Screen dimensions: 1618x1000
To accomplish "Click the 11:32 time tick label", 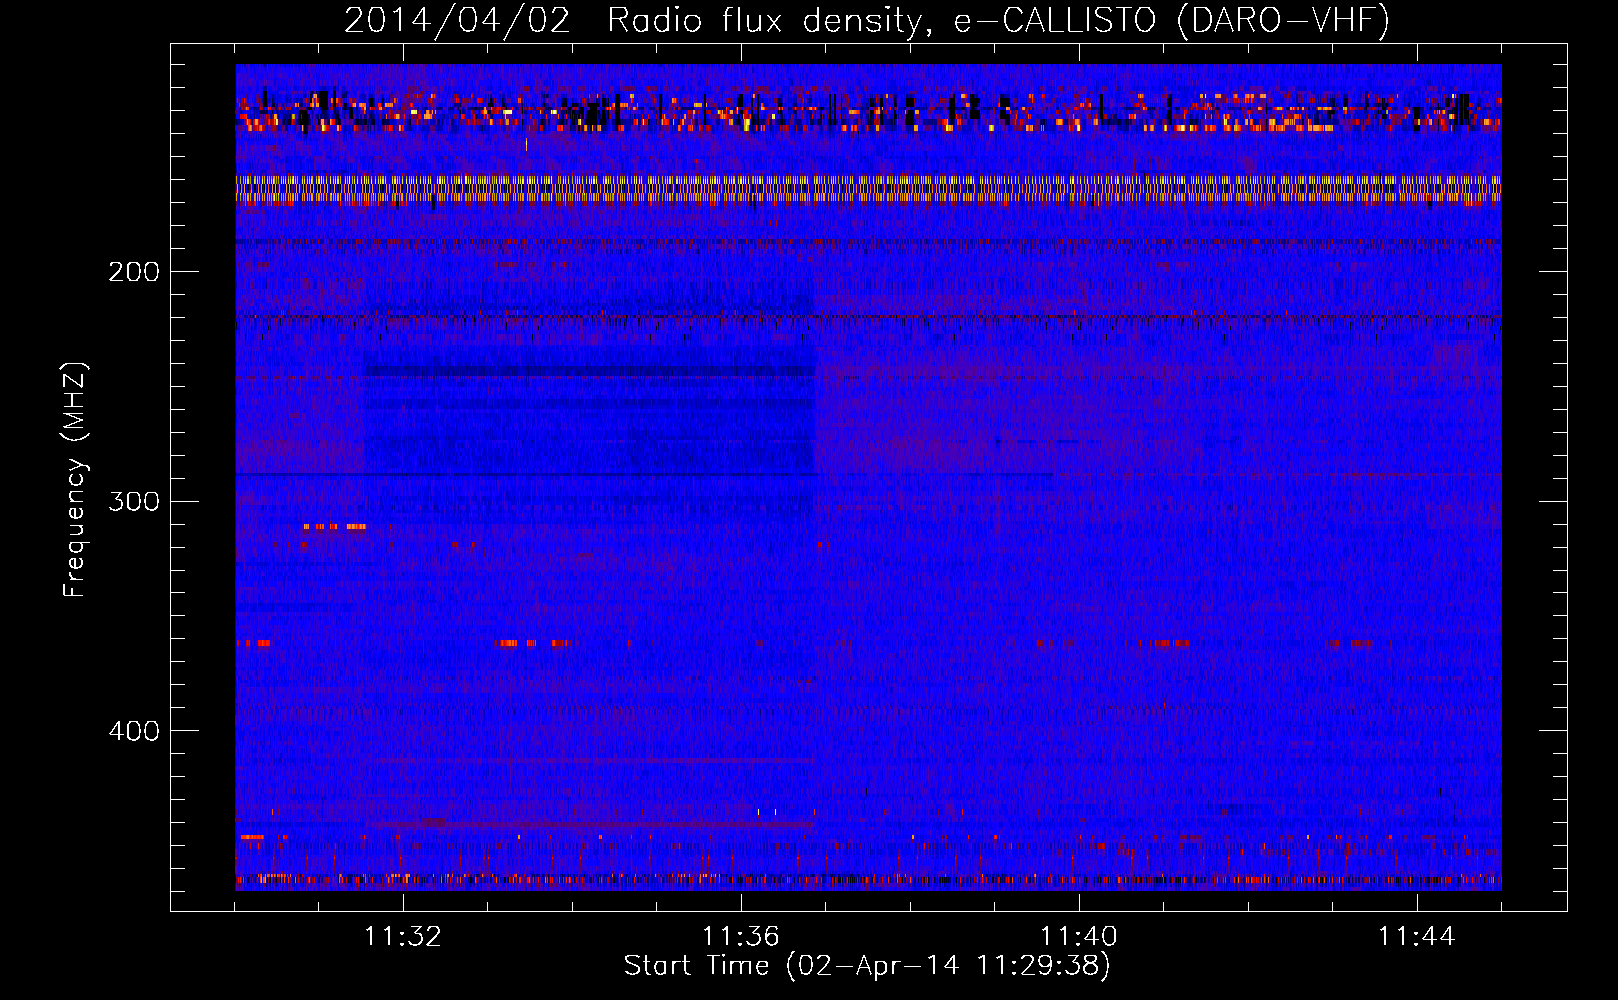I will pos(403,937).
